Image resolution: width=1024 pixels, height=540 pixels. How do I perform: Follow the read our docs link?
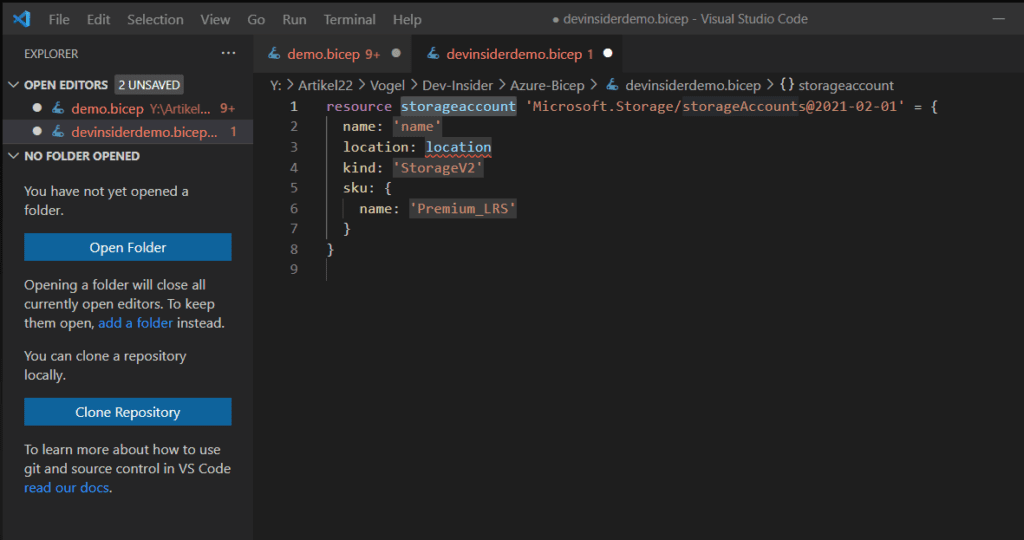[67, 487]
